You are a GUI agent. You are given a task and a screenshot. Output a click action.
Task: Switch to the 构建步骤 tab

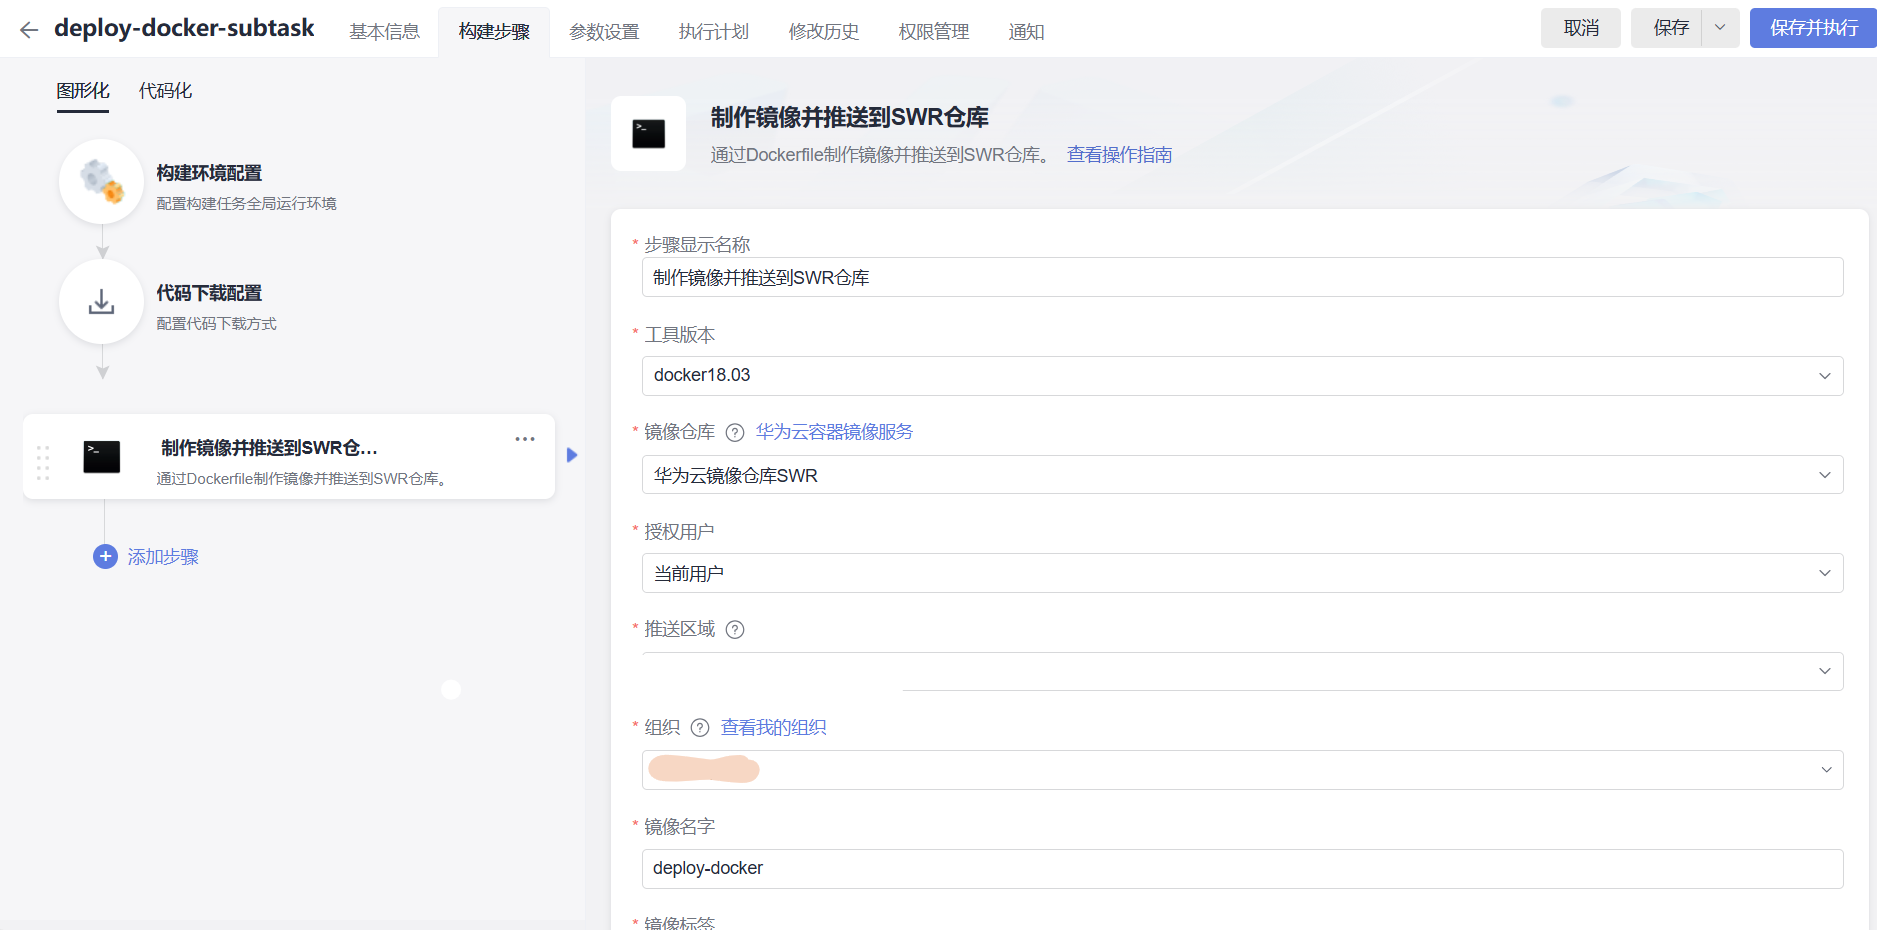pos(494,32)
